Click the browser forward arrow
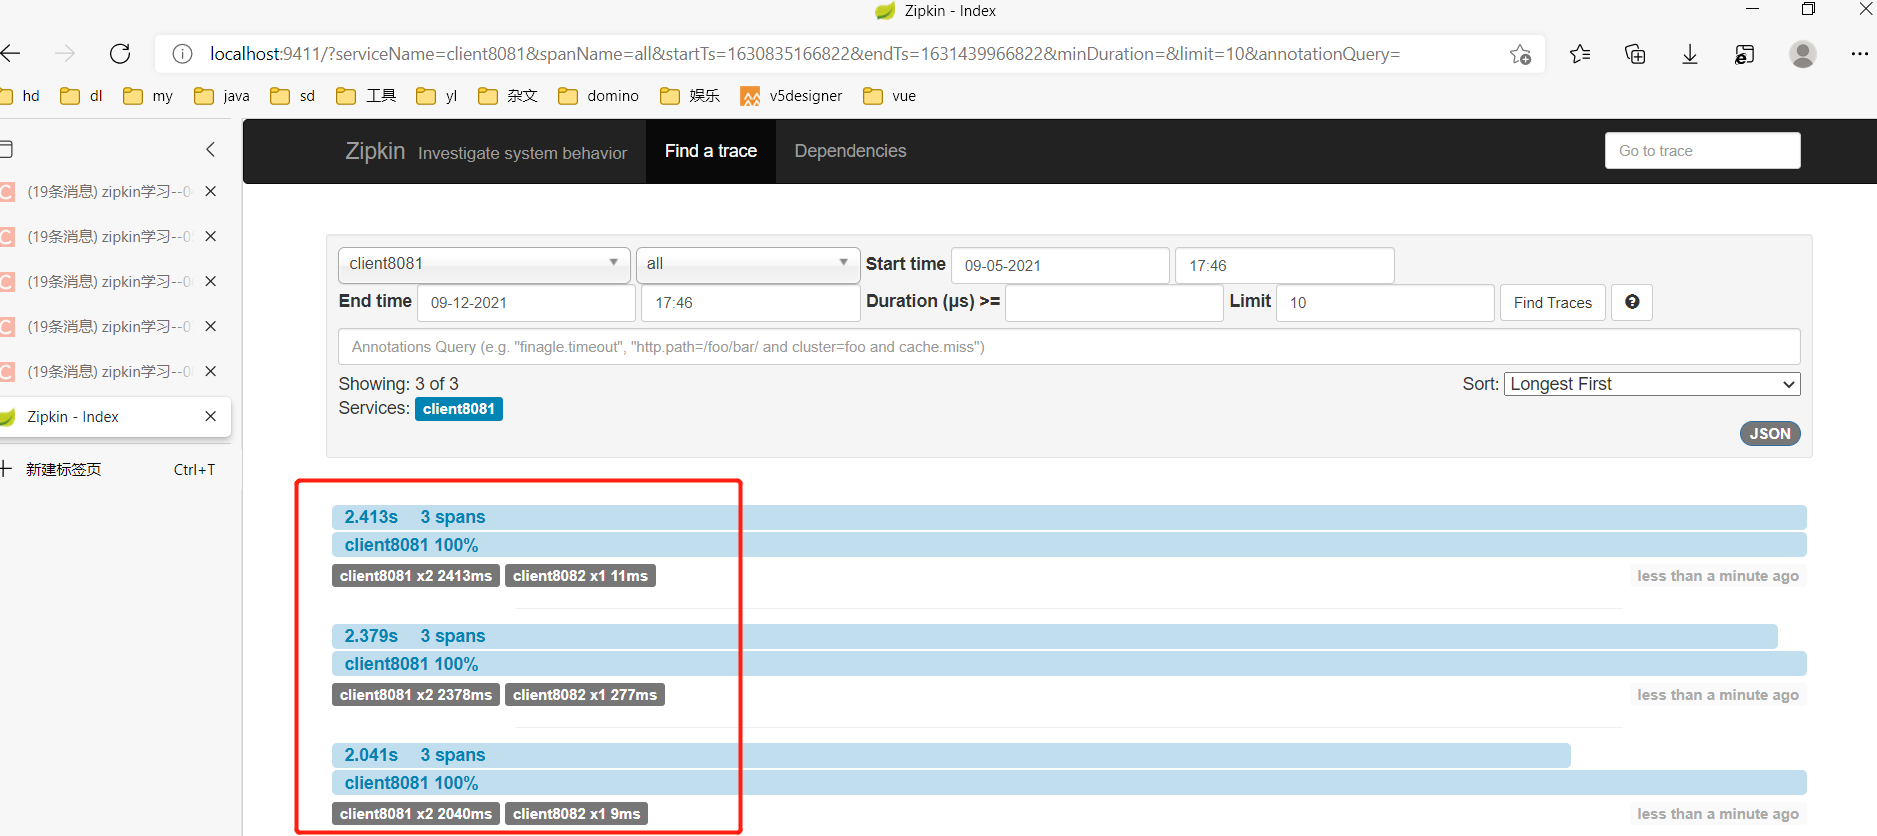1877x836 pixels. [65, 53]
